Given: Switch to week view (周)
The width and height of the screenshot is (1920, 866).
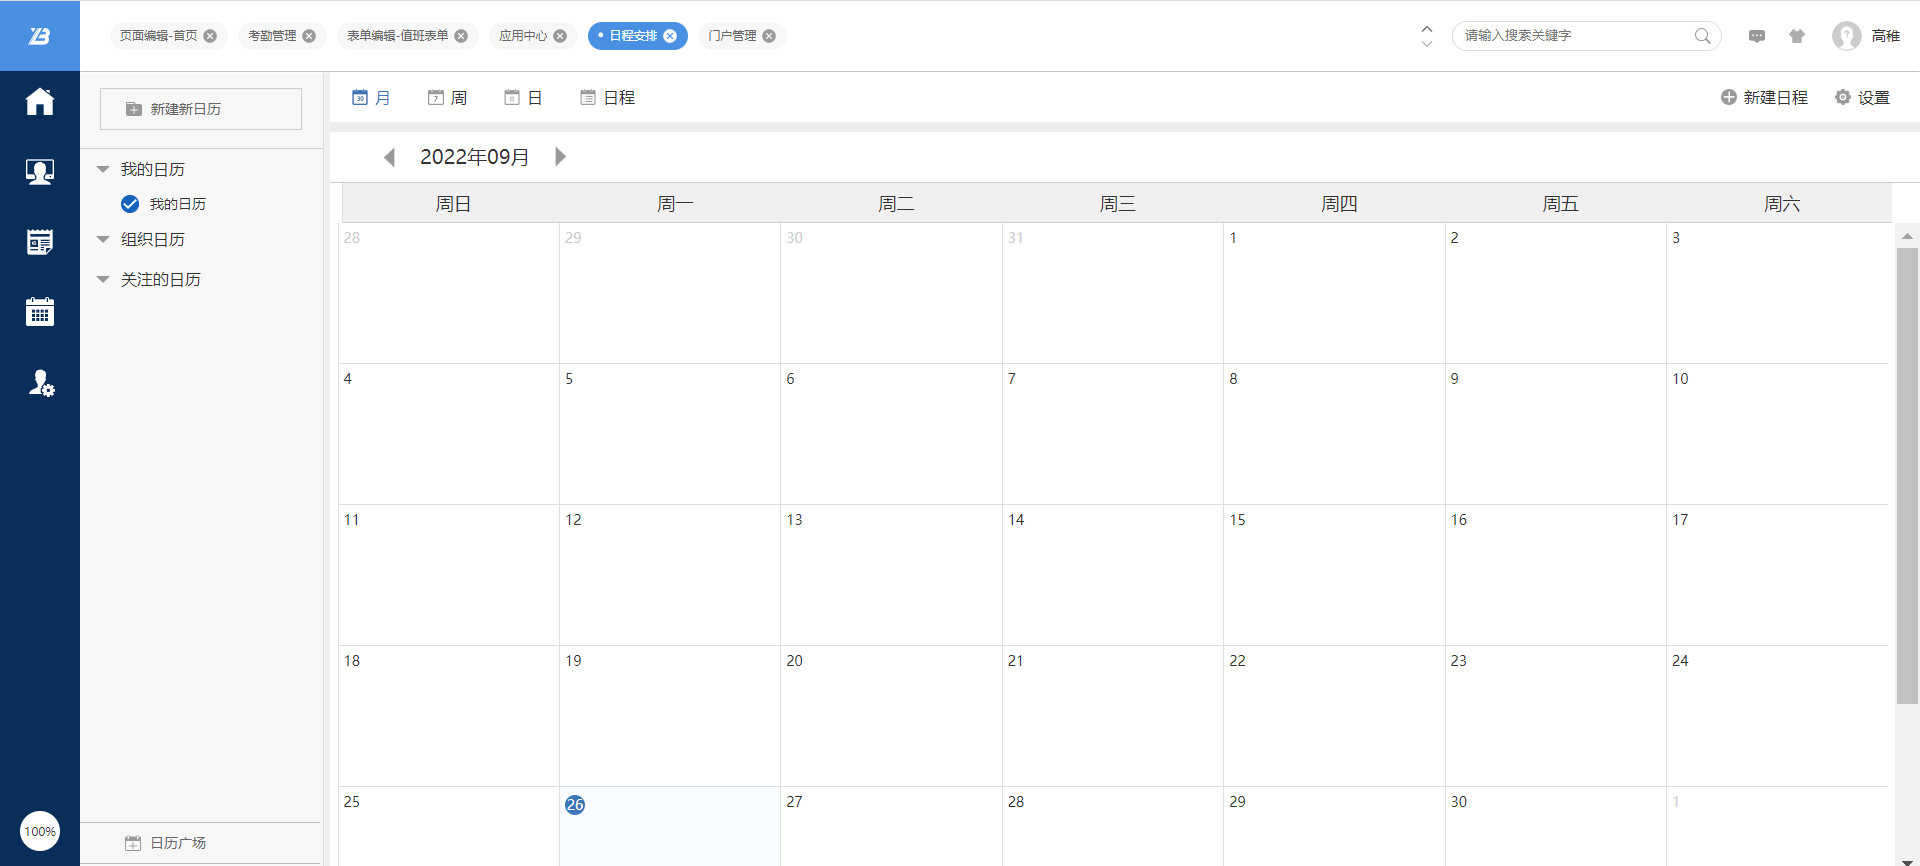Looking at the screenshot, I should 447,98.
